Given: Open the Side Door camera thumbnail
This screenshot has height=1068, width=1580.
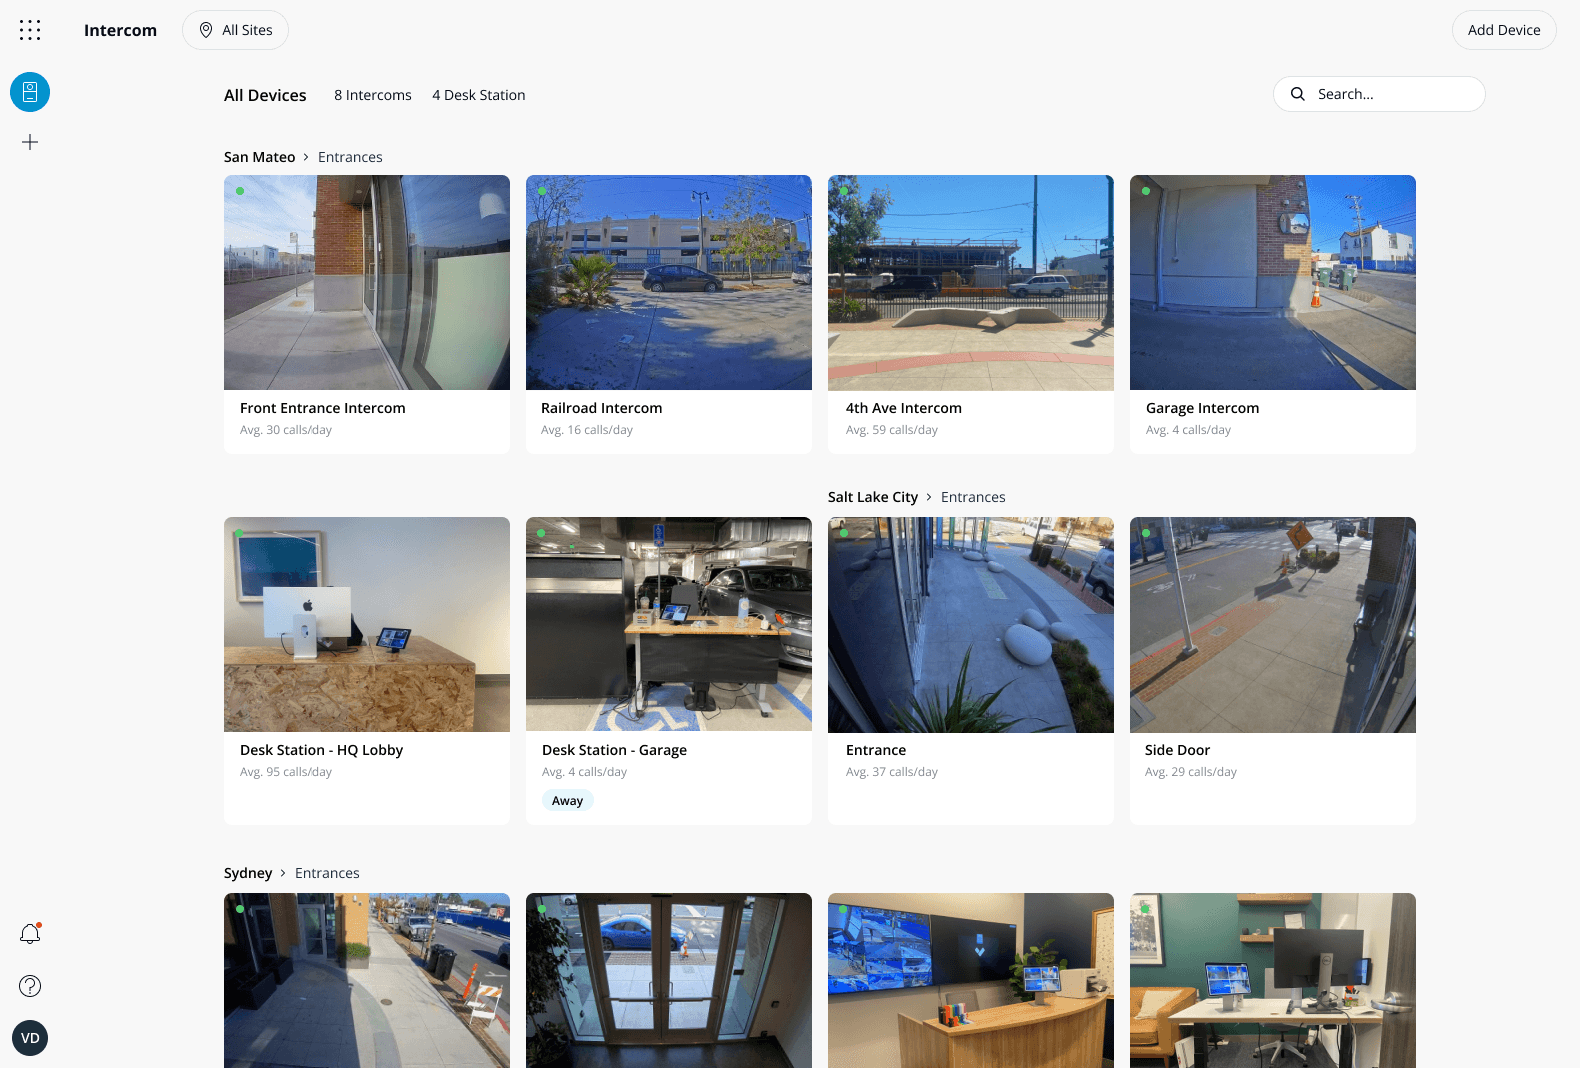Looking at the screenshot, I should 1273,625.
